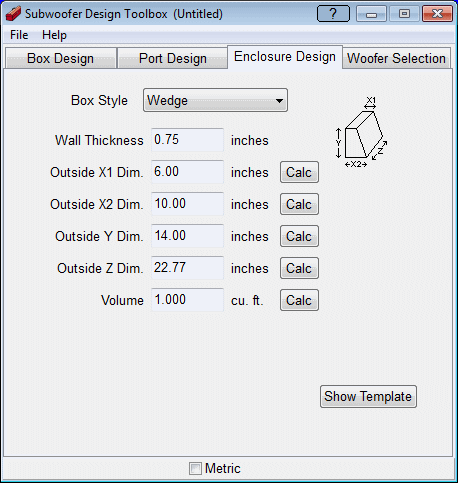Open the Box Style dropdown arrow
The image size is (458, 483).
coord(279,100)
